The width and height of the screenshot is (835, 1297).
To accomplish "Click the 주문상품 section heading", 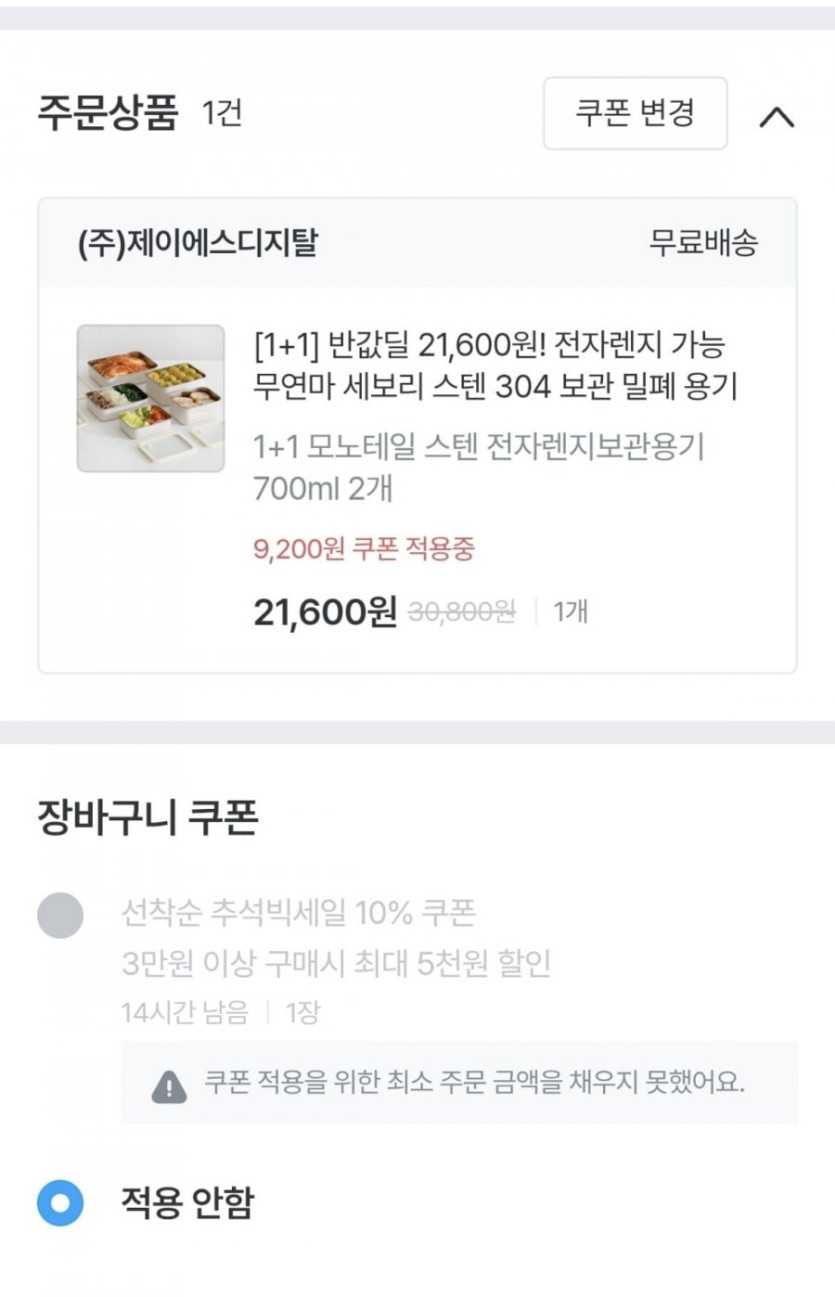I will (108, 113).
